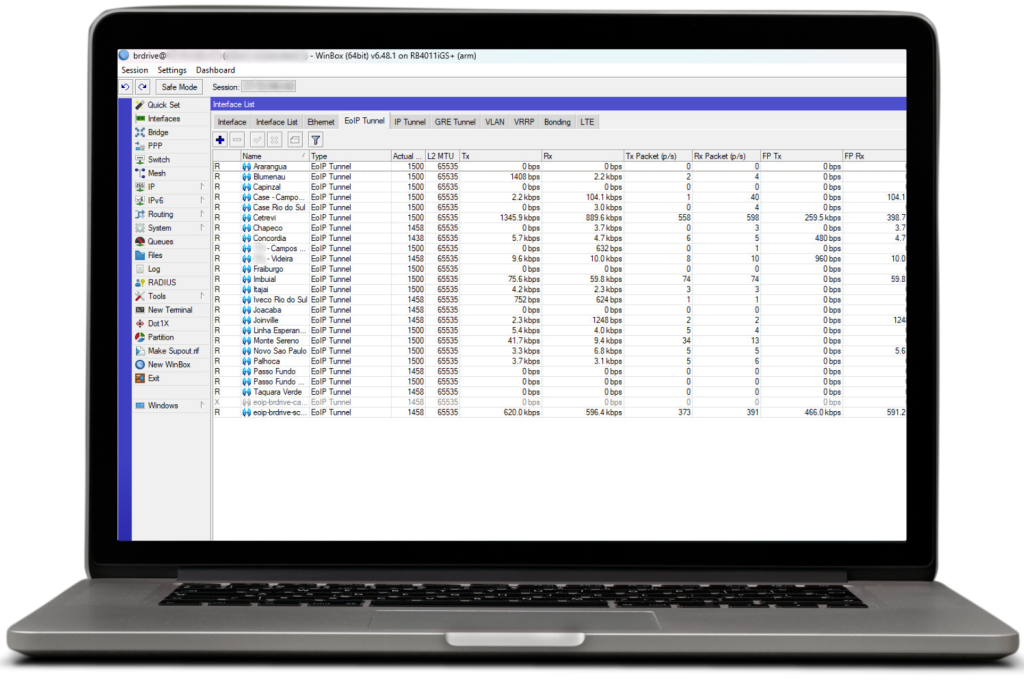Open the Switch section
The height and width of the screenshot is (683, 1024).
pyautogui.click(x=158, y=159)
